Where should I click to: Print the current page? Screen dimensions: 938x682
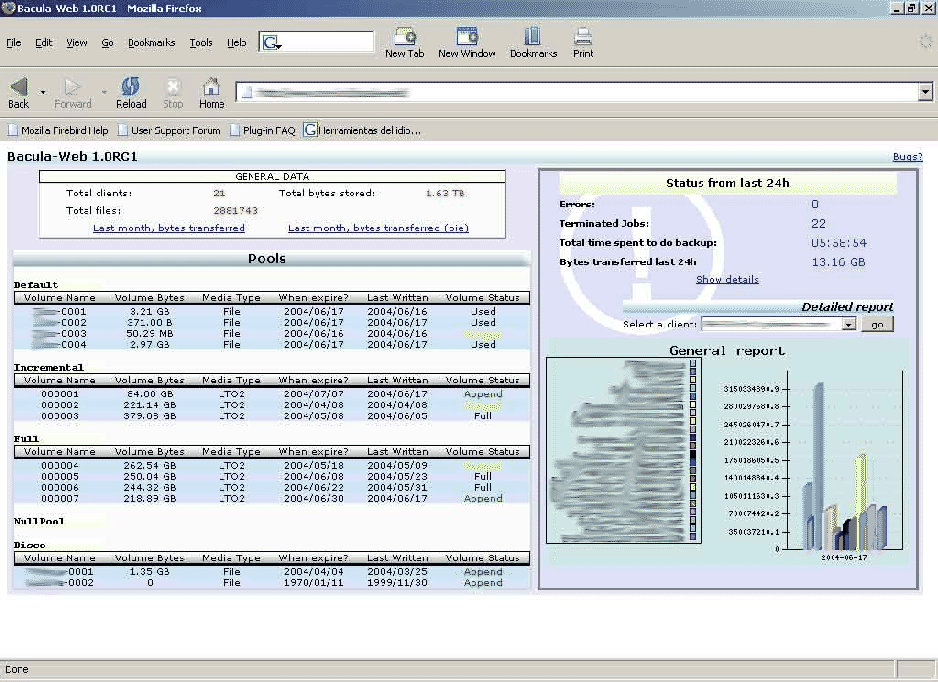(583, 42)
